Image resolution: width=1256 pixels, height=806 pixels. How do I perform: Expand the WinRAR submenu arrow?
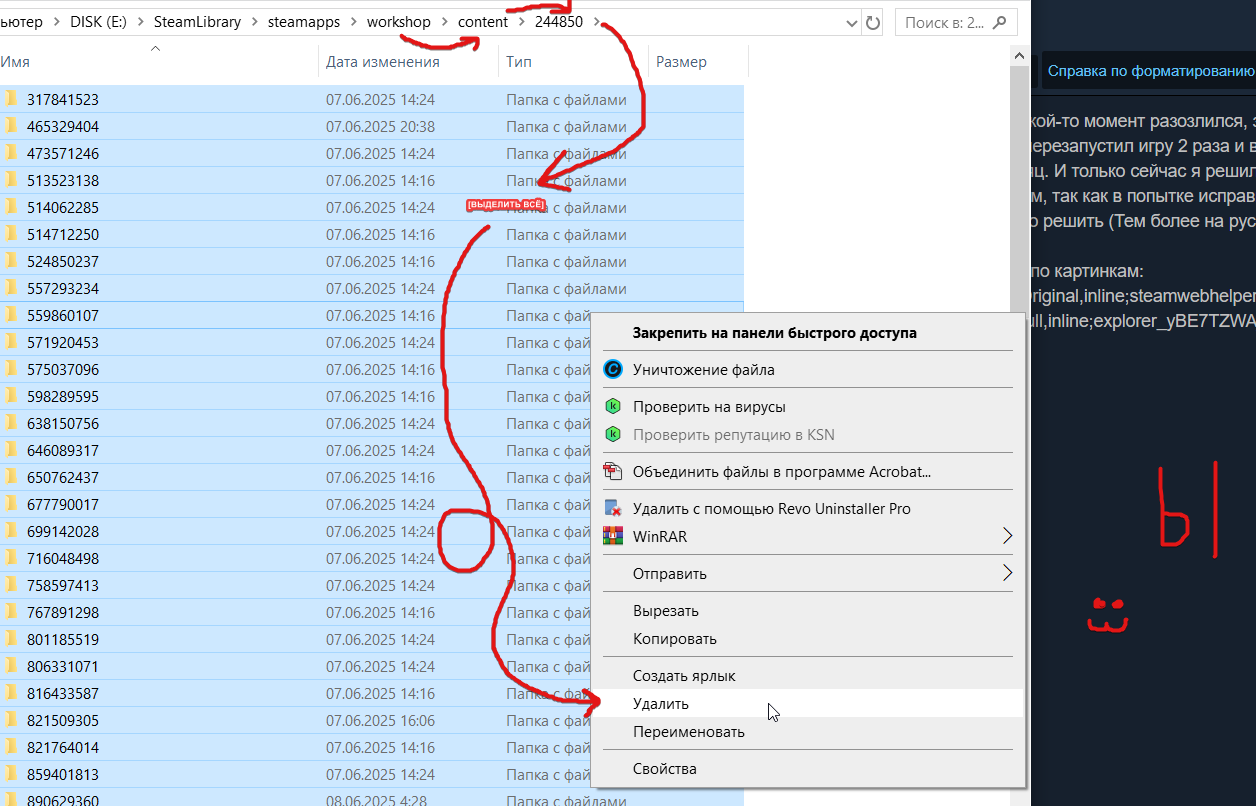click(x=1007, y=537)
